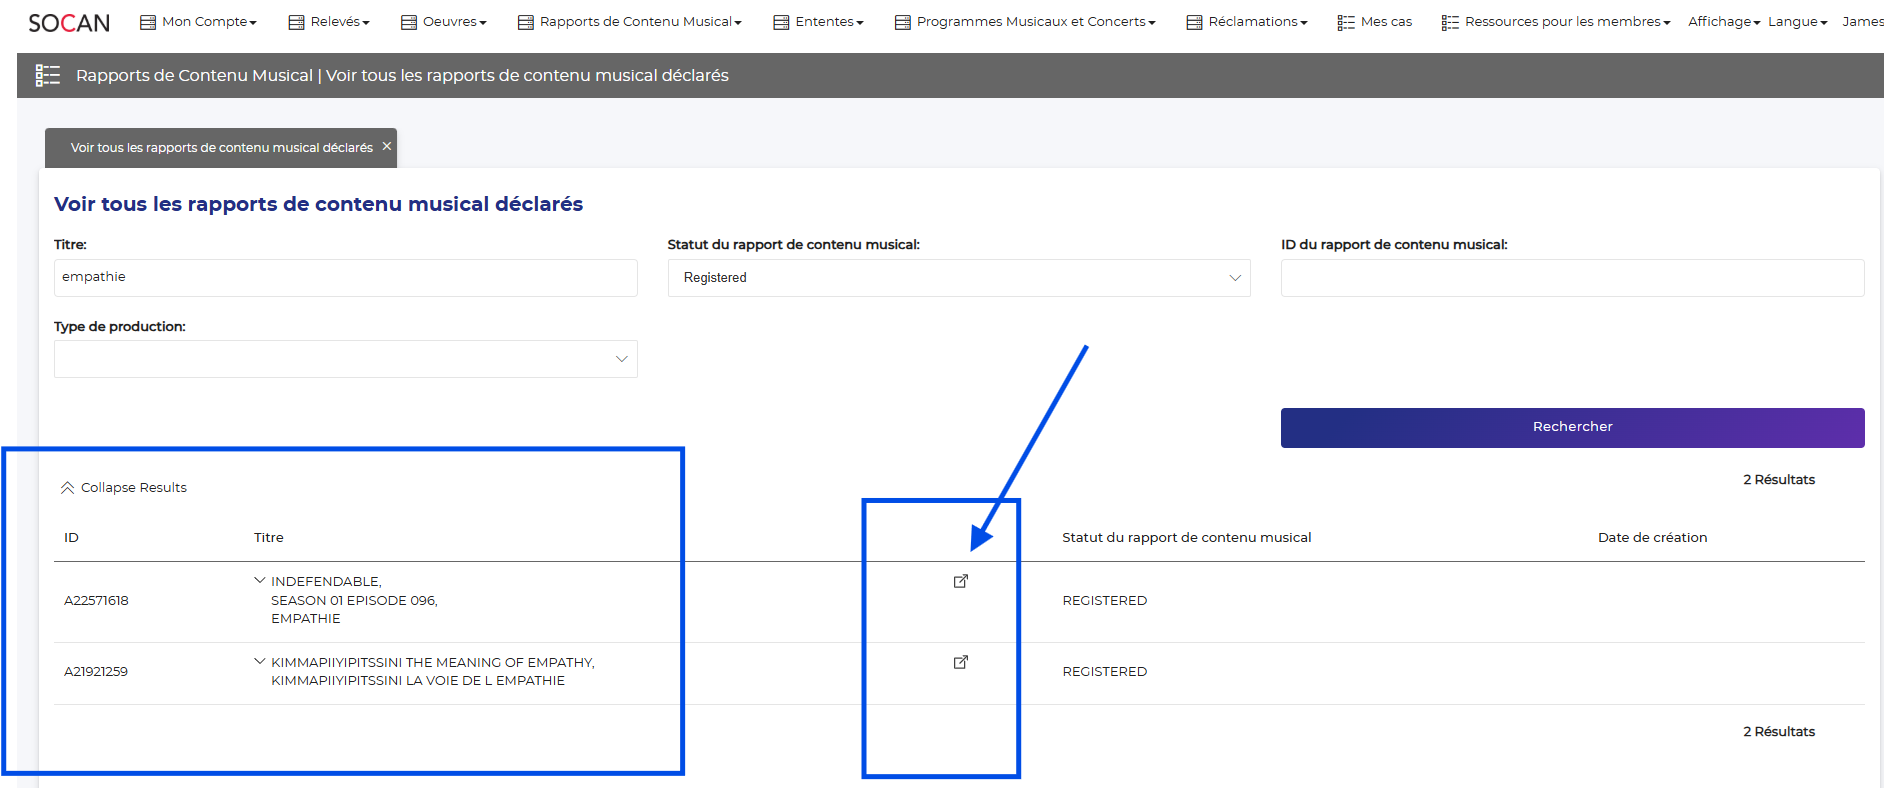
Task: Open external link icon for INDEFENDABLE row
Action: (960, 581)
